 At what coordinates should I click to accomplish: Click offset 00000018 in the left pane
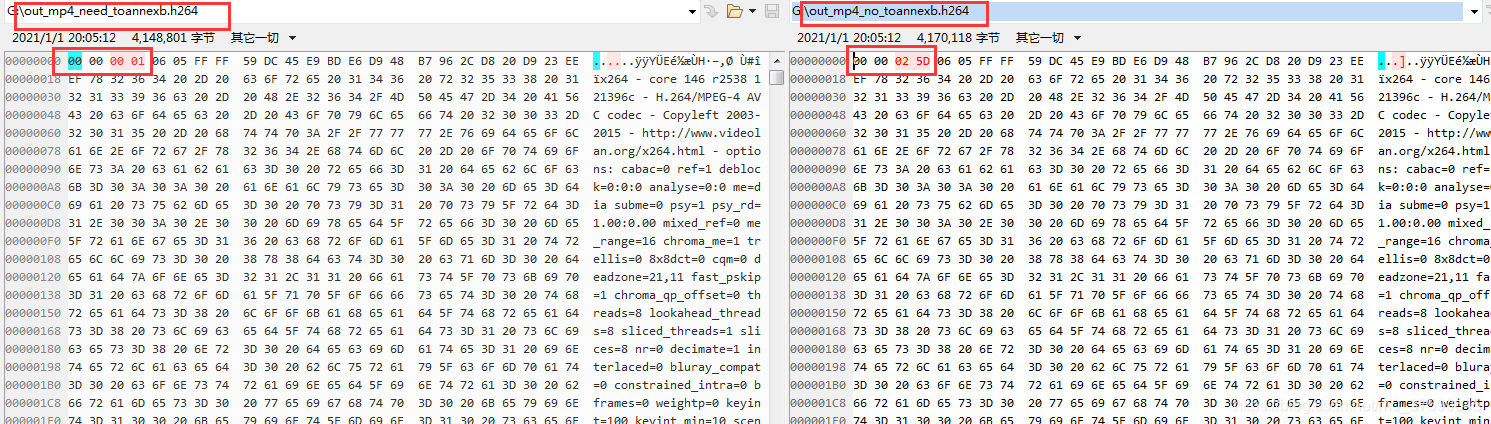tap(33, 79)
